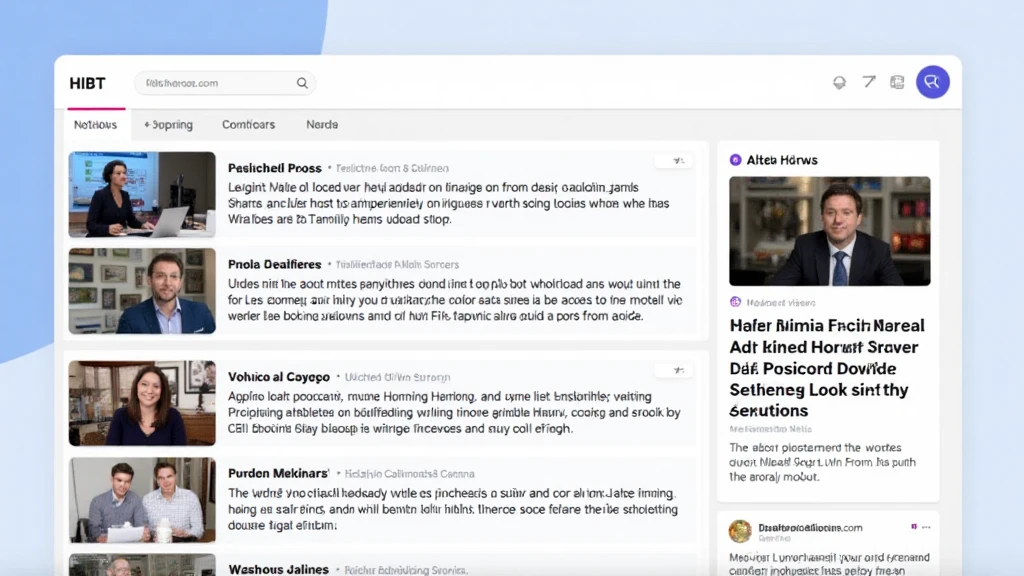This screenshot has height=576, width=1024.
Task: Click the grey subtitle beside Purden Mekinars
Action: coord(409,474)
